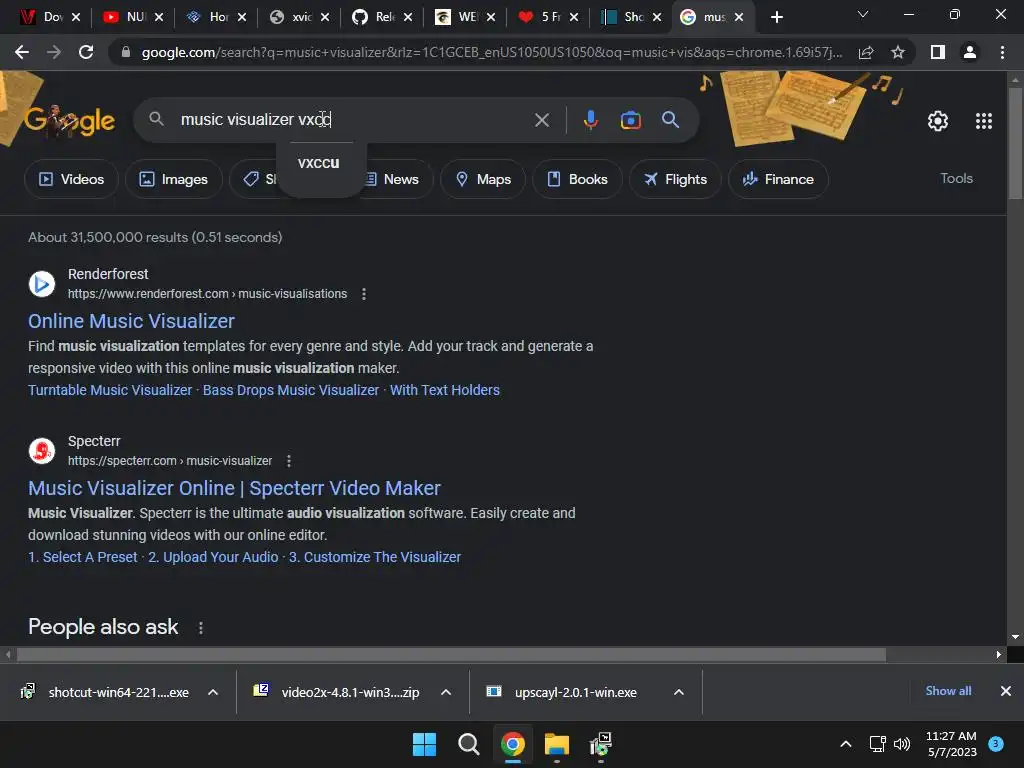The image size is (1024, 768).
Task: Filter results by Maps
Action: 483,179
